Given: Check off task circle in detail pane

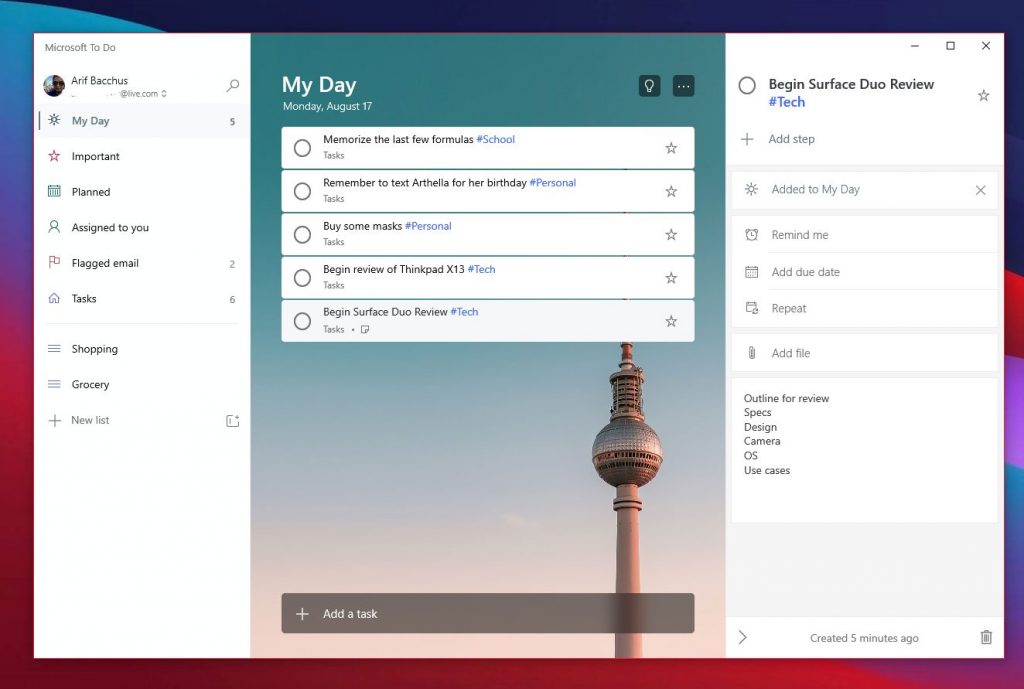Looking at the screenshot, I should tap(747, 86).
